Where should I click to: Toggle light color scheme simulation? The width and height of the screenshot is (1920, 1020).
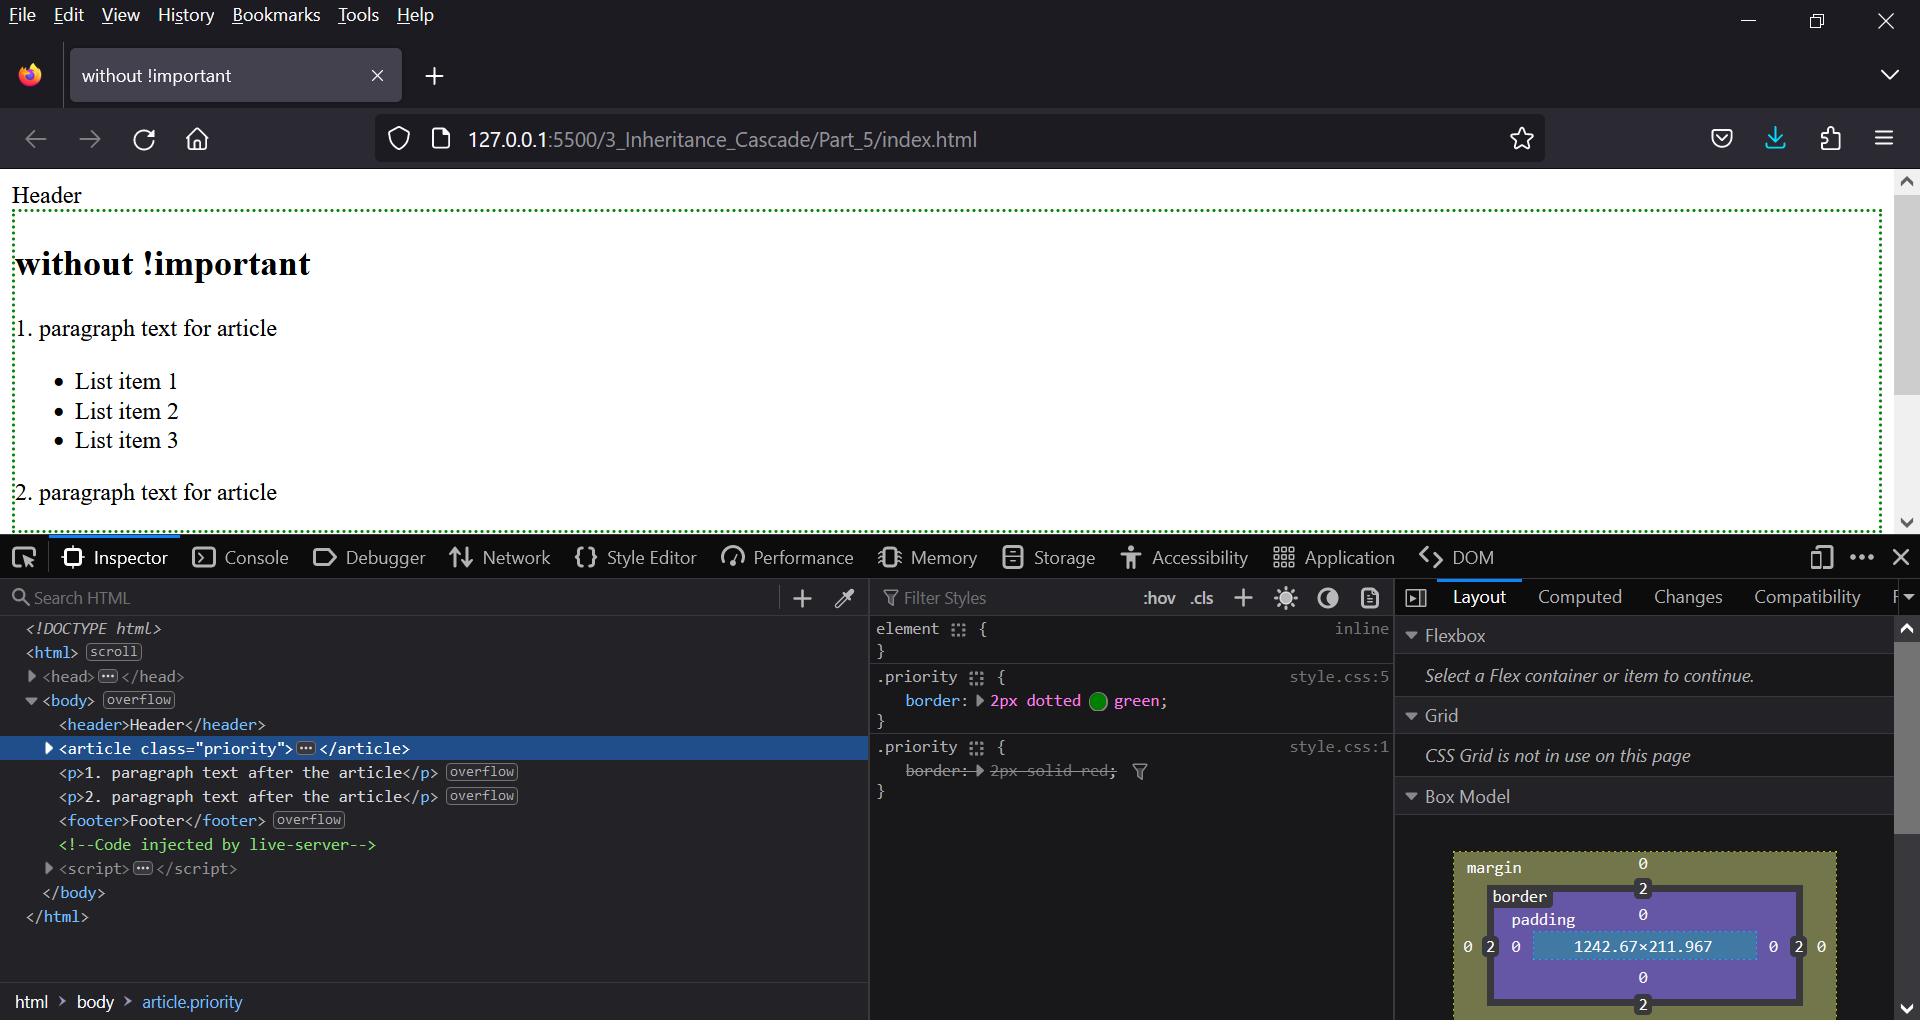click(x=1286, y=598)
